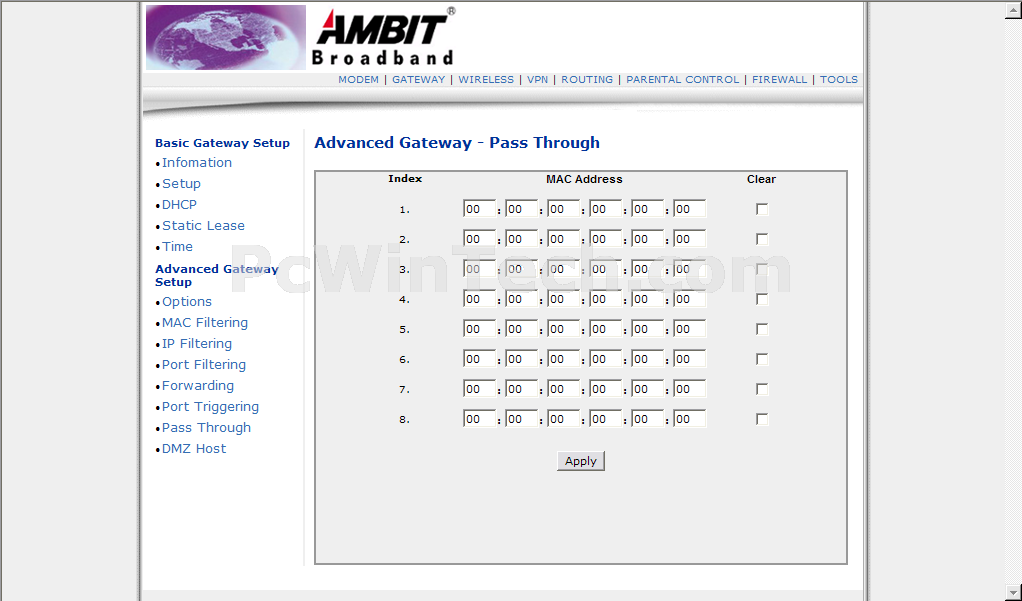The image size is (1022, 601).
Task: Open the PARENTAL CONTROL menu
Action: [x=682, y=80]
